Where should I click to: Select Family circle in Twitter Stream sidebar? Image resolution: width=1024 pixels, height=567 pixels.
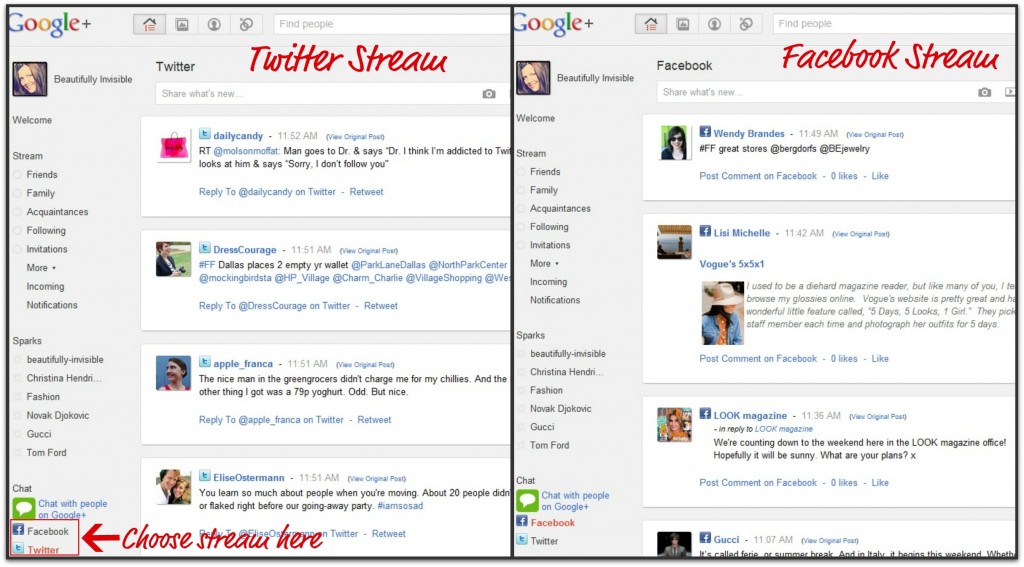click(40, 193)
